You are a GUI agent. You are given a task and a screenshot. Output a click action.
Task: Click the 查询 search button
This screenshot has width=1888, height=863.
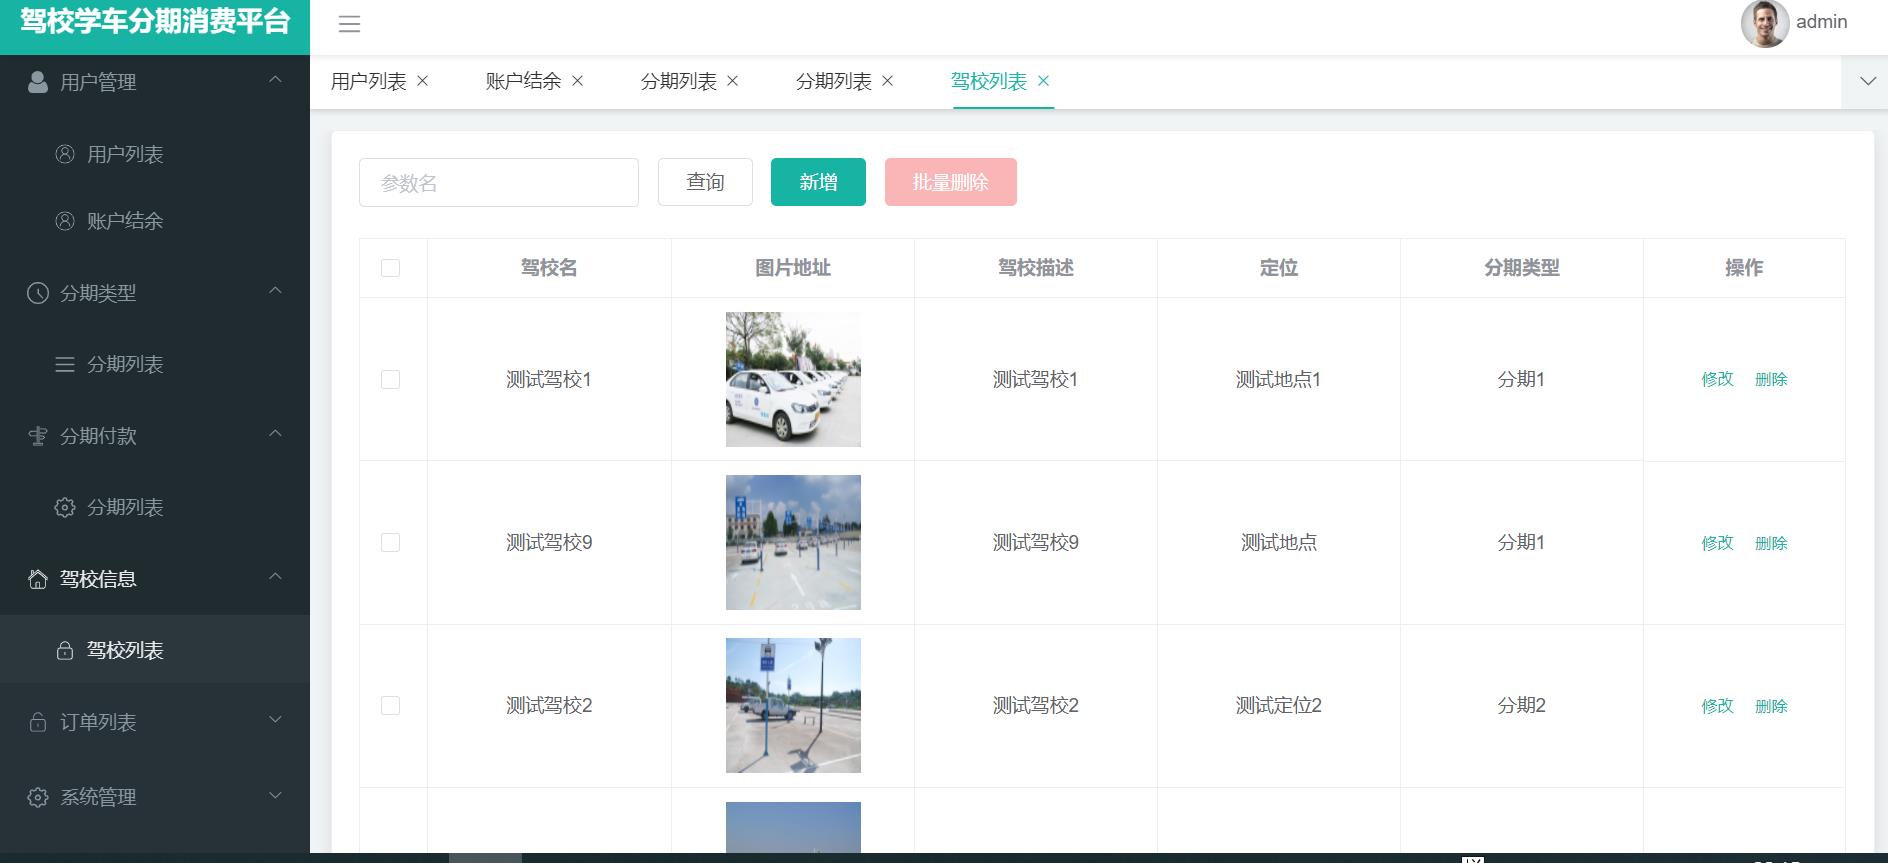coord(705,182)
